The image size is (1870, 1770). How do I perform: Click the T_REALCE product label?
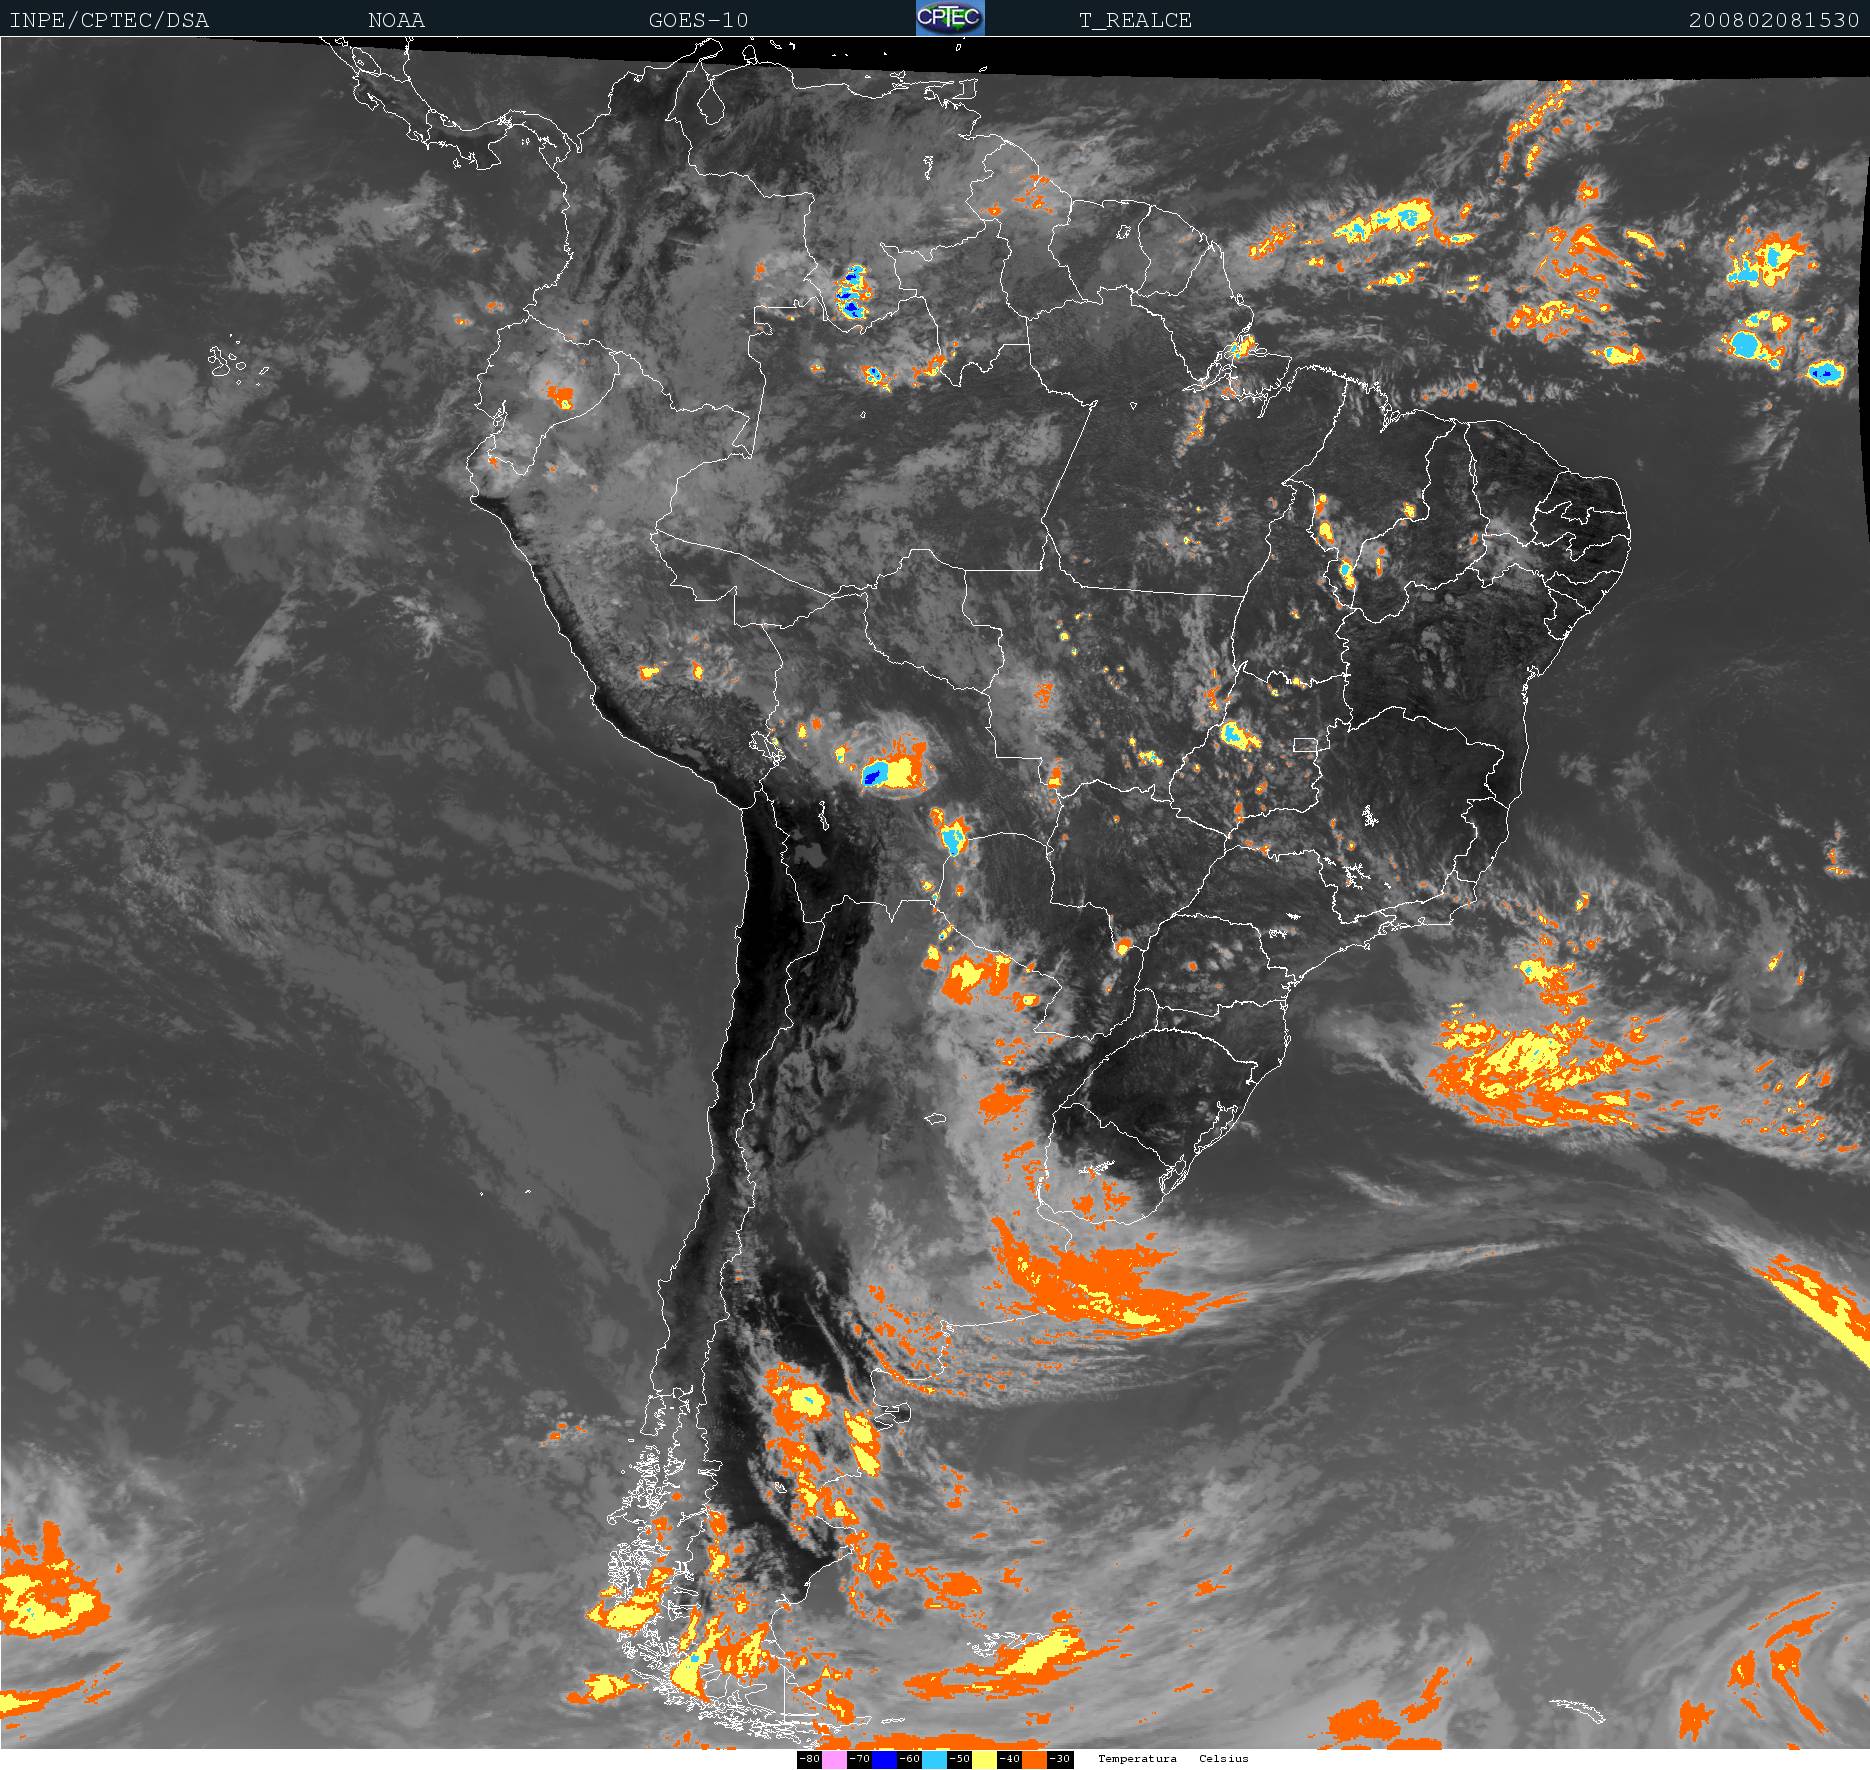pyautogui.click(x=1135, y=20)
